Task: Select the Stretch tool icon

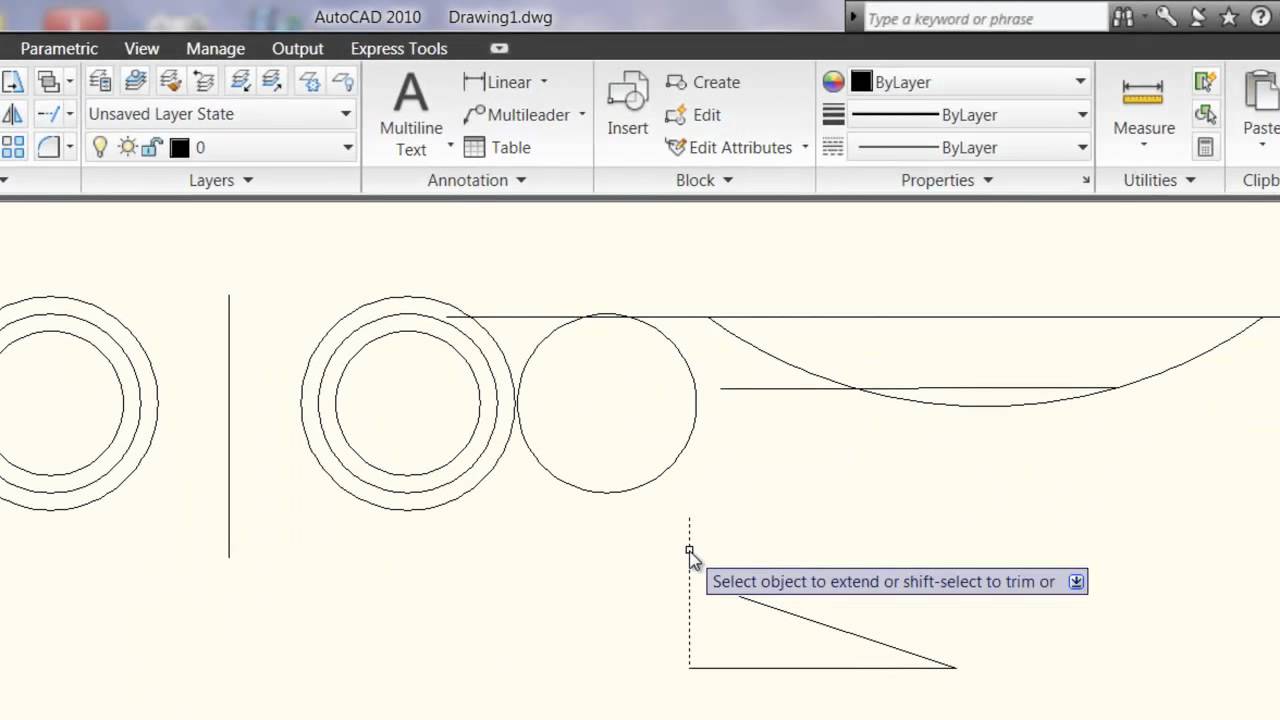Action: pos(13,81)
